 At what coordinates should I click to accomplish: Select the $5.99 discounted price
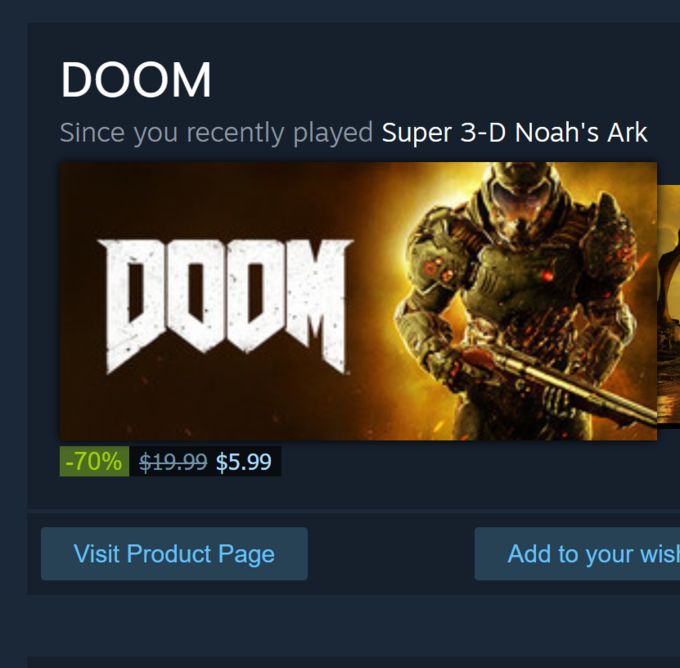(243, 462)
